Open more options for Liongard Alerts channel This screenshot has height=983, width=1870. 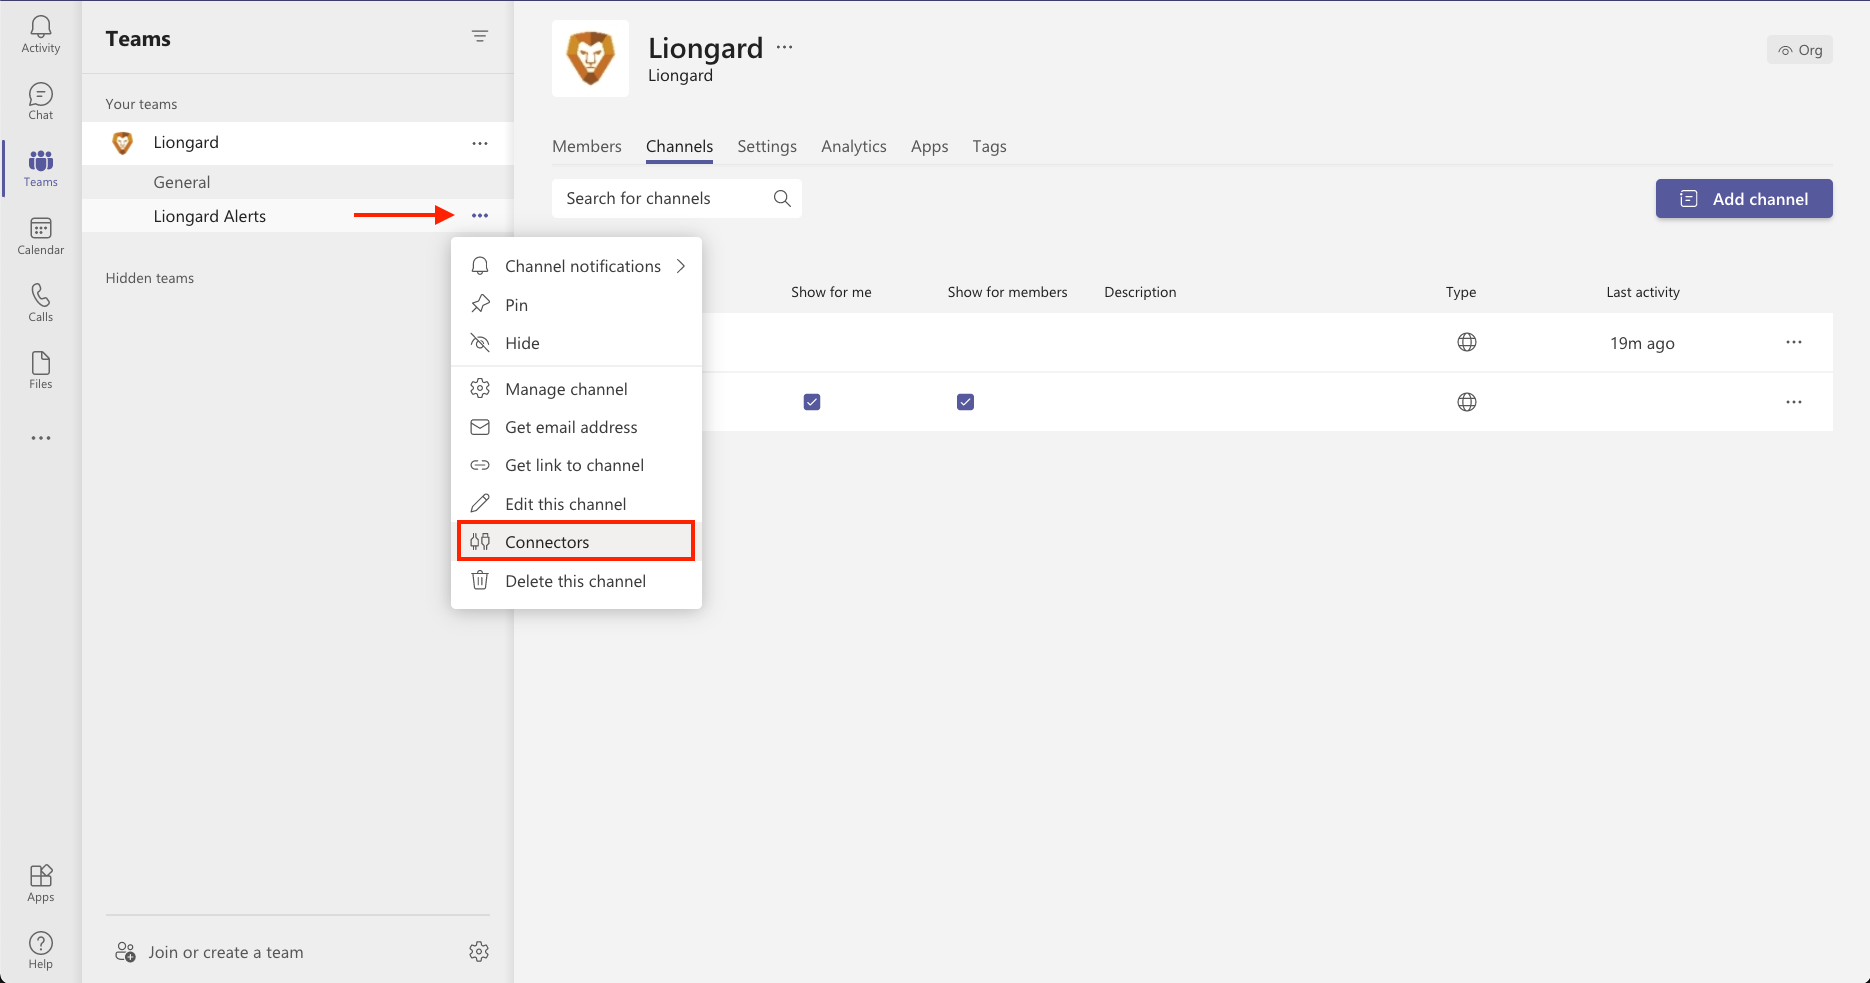[x=480, y=216]
